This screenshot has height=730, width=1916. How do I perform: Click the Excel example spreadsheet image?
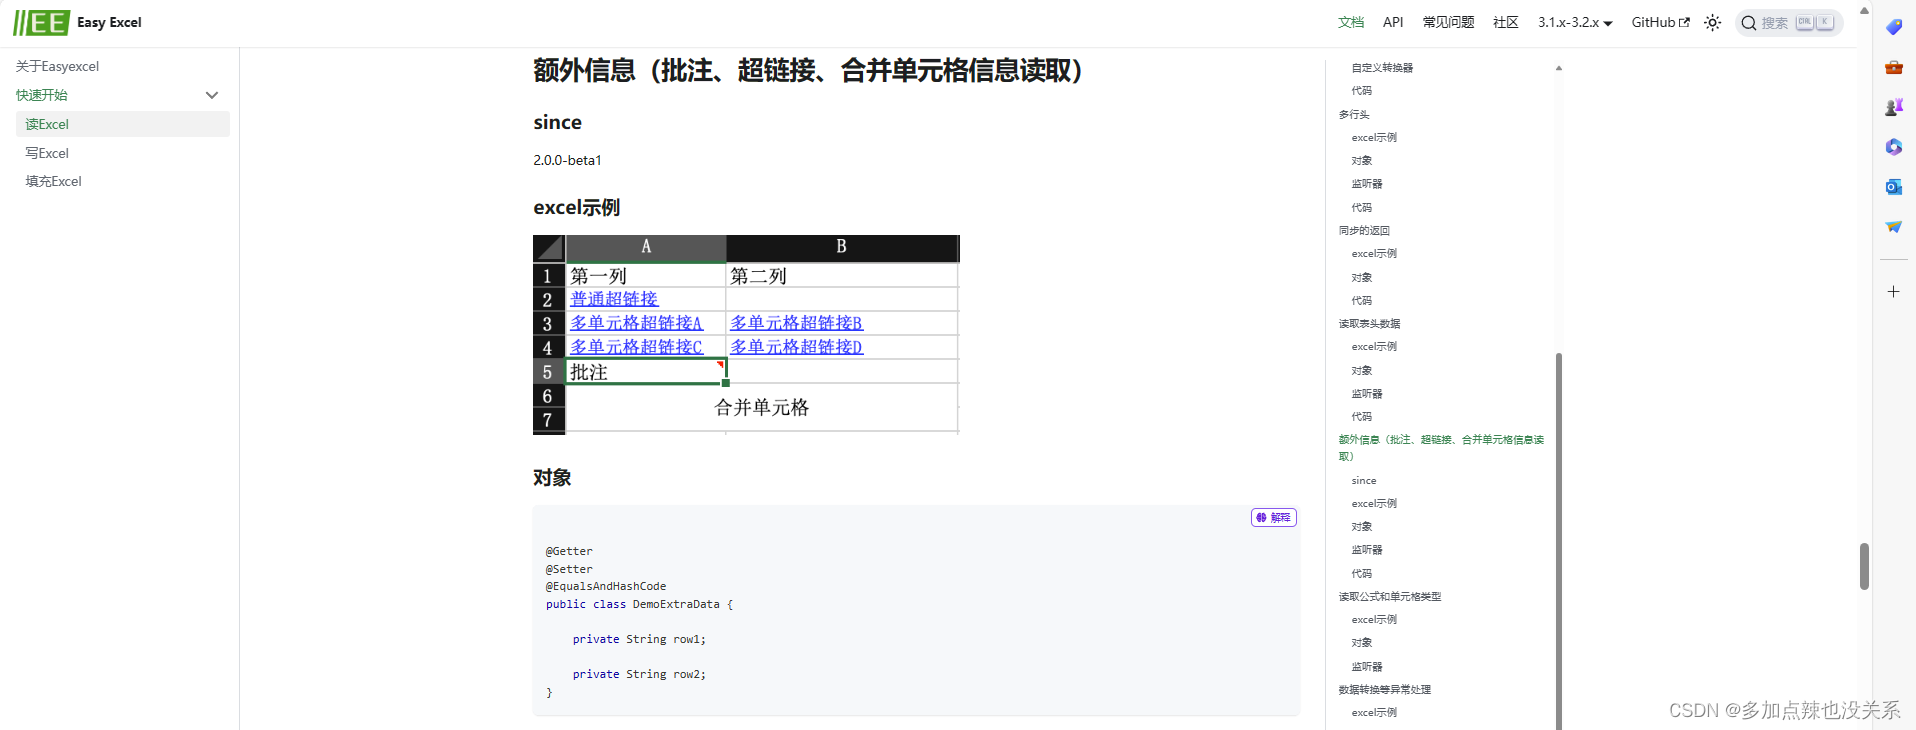(746, 334)
